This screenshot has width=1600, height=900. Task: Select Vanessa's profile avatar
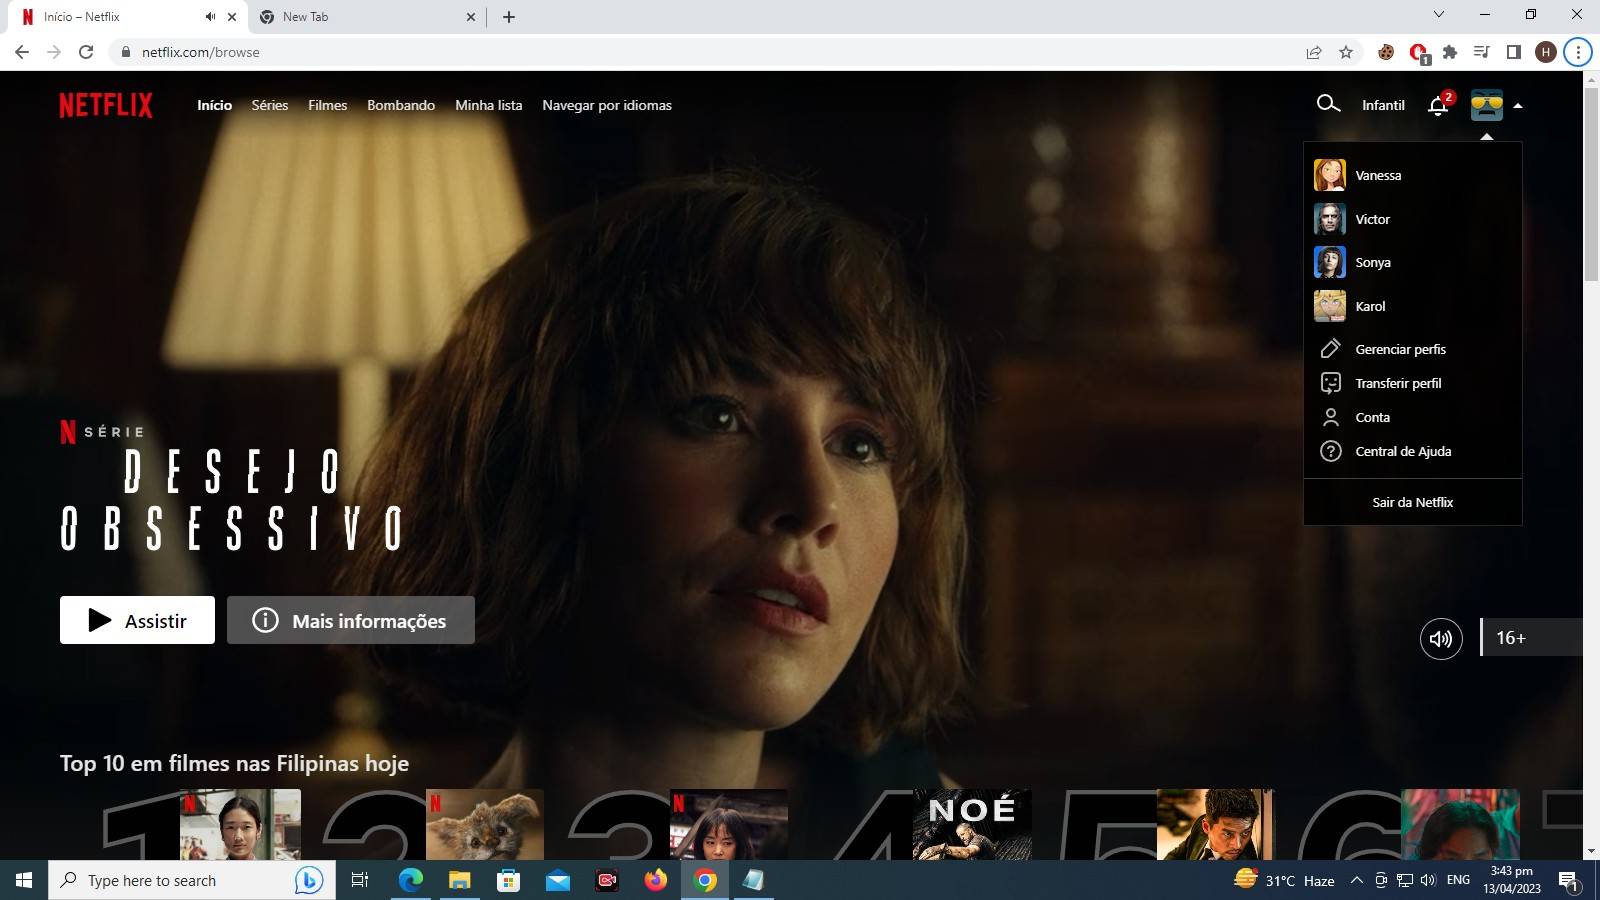(1330, 175)
